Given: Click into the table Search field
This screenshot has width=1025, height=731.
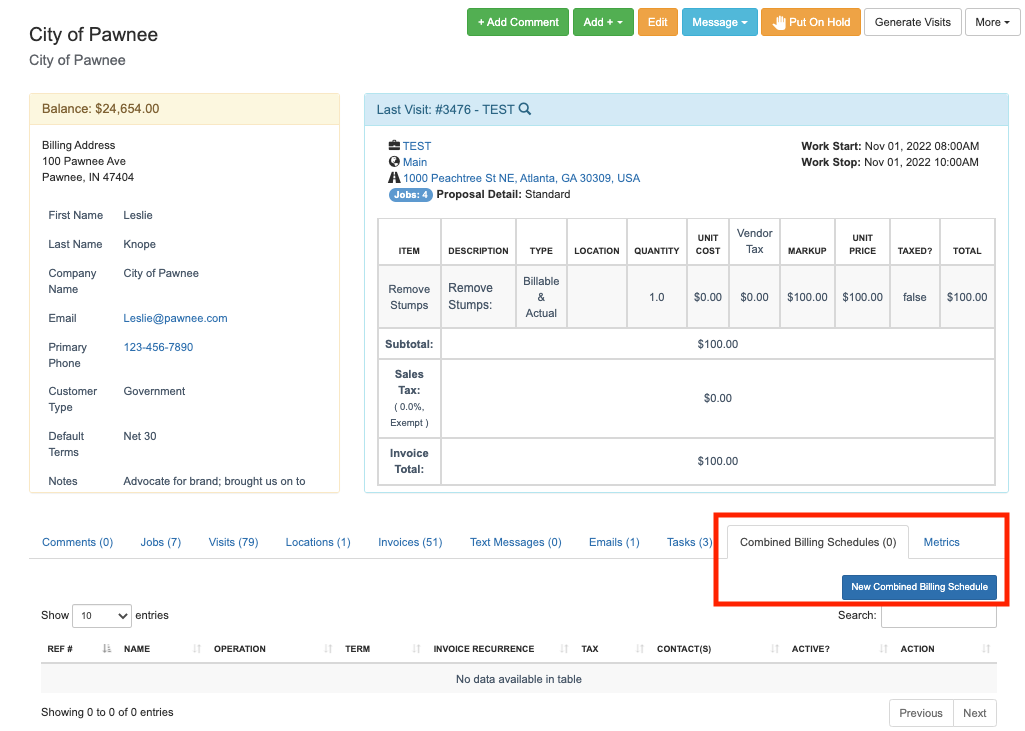Looking at the screenshot, I should pyautogui.click(x=938, y=616).
